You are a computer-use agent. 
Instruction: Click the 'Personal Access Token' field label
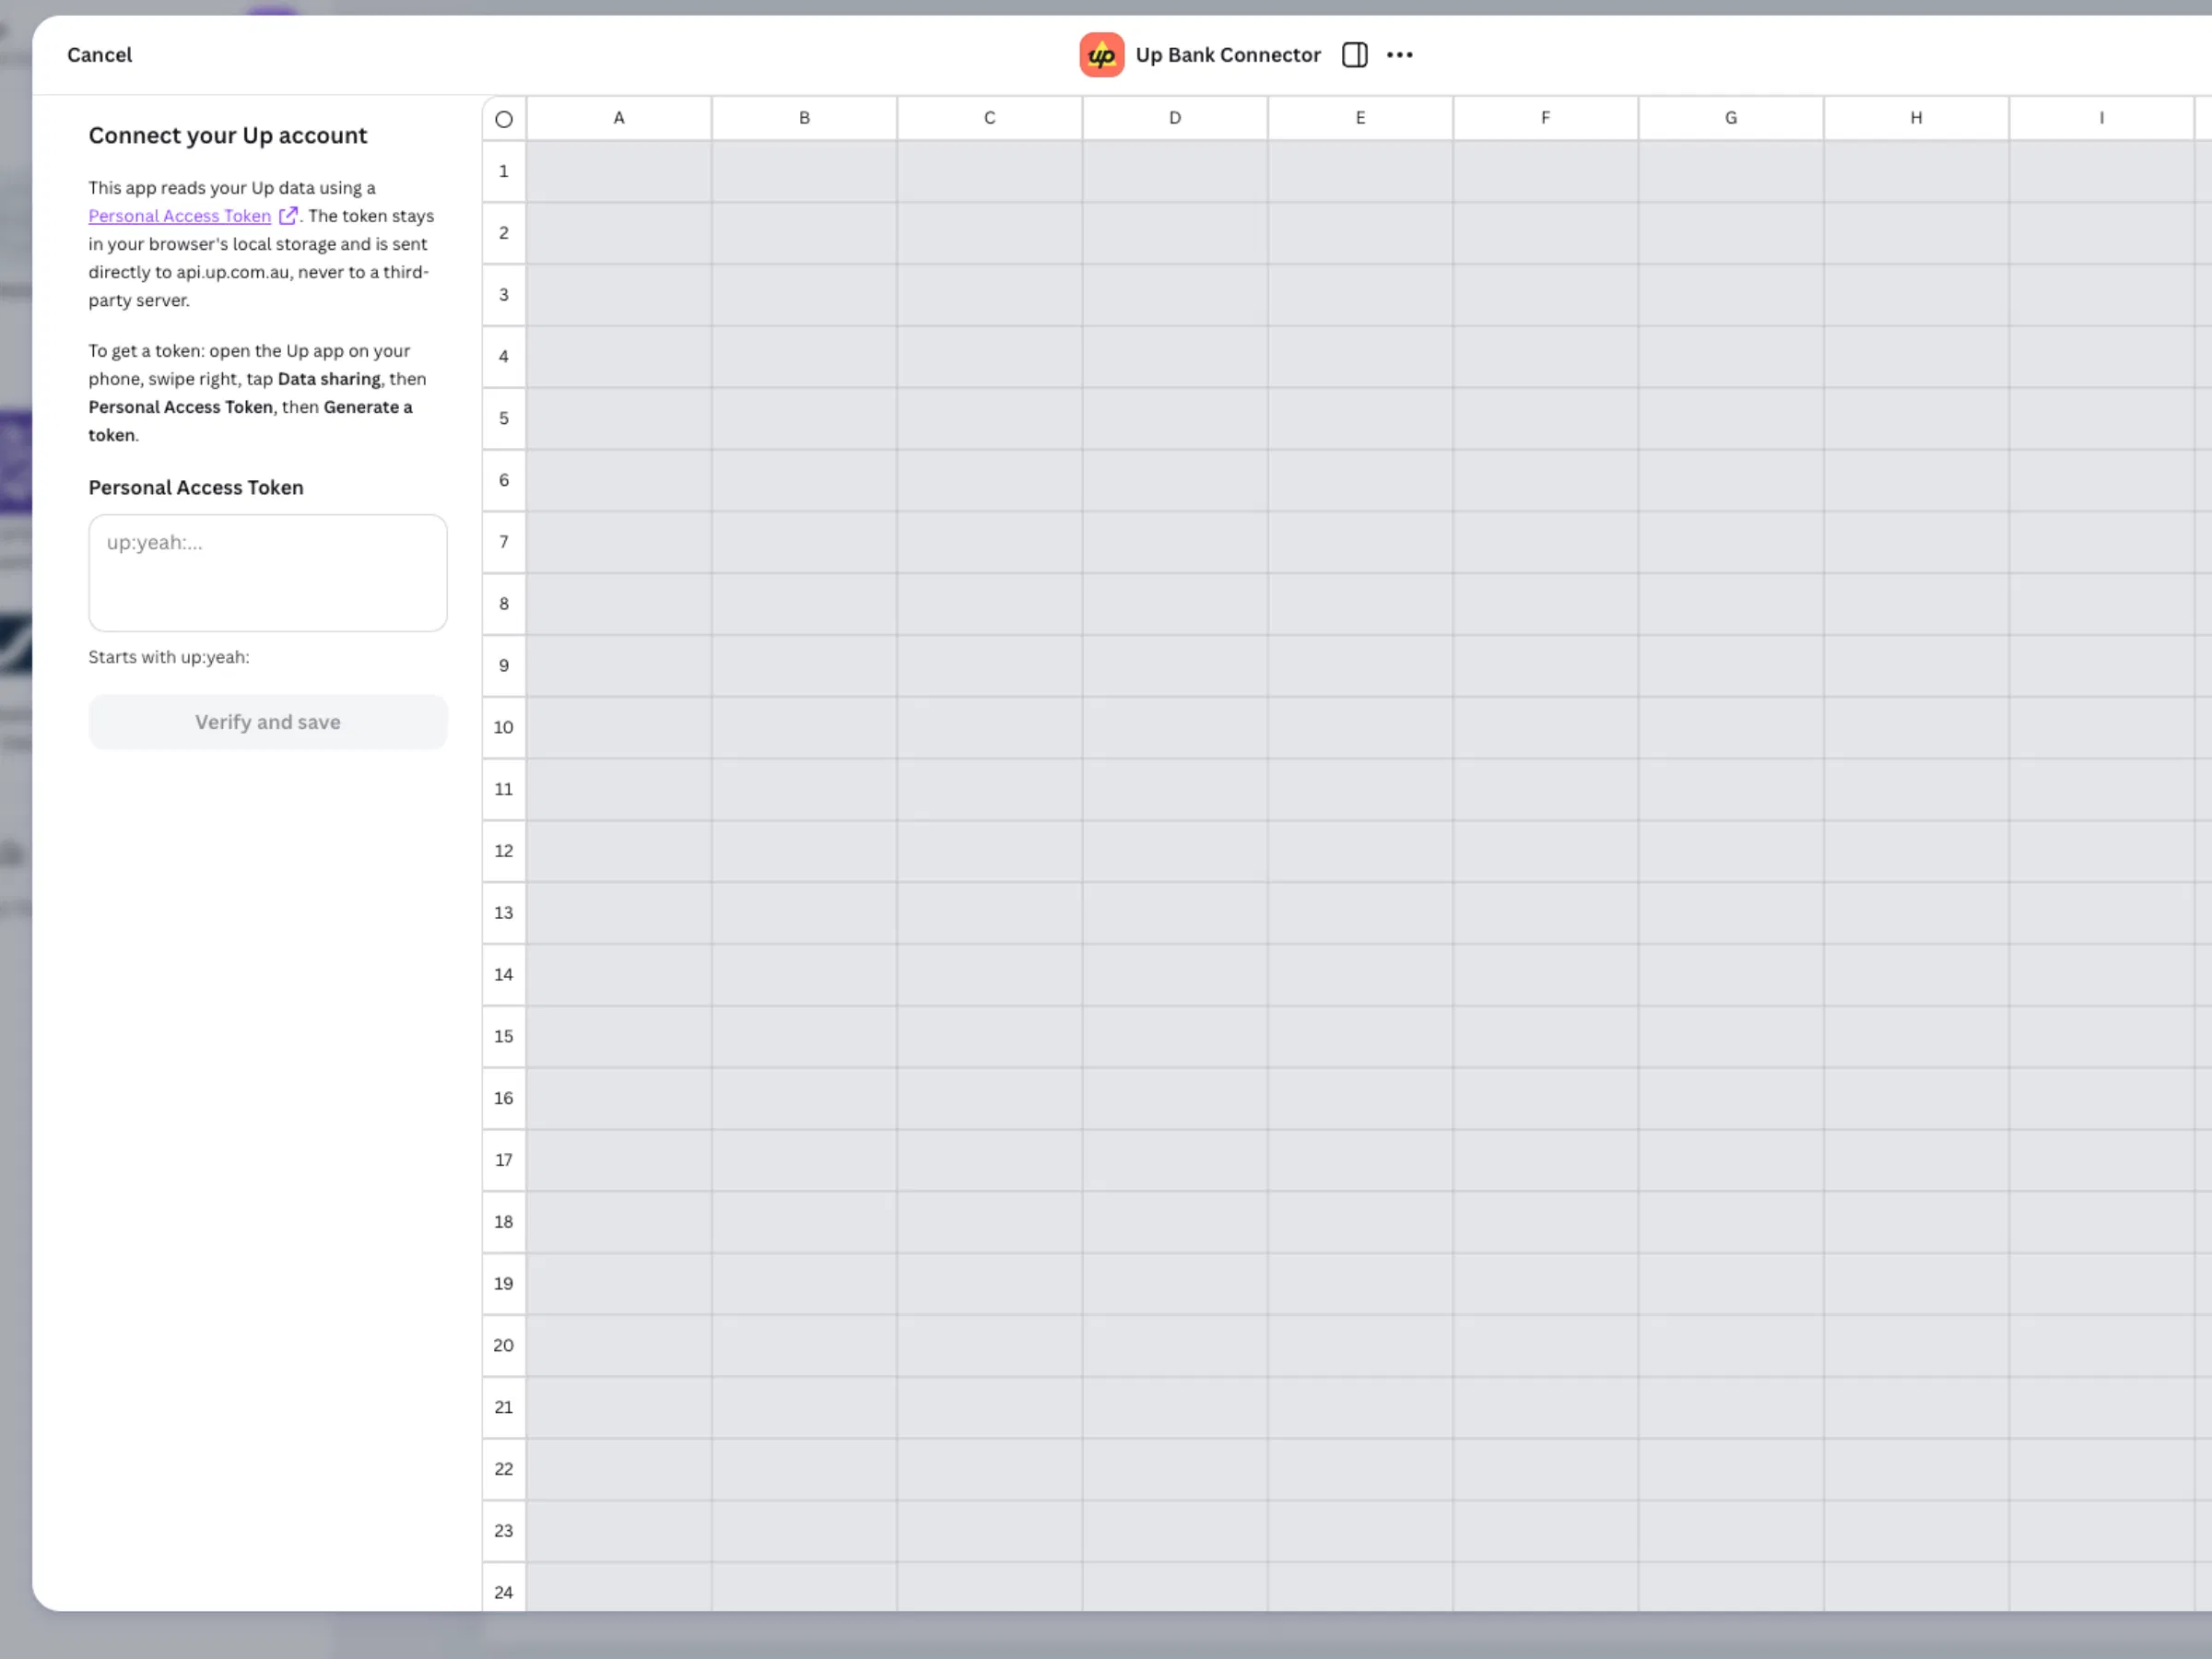pyautogui.click(x=196, y=488)
